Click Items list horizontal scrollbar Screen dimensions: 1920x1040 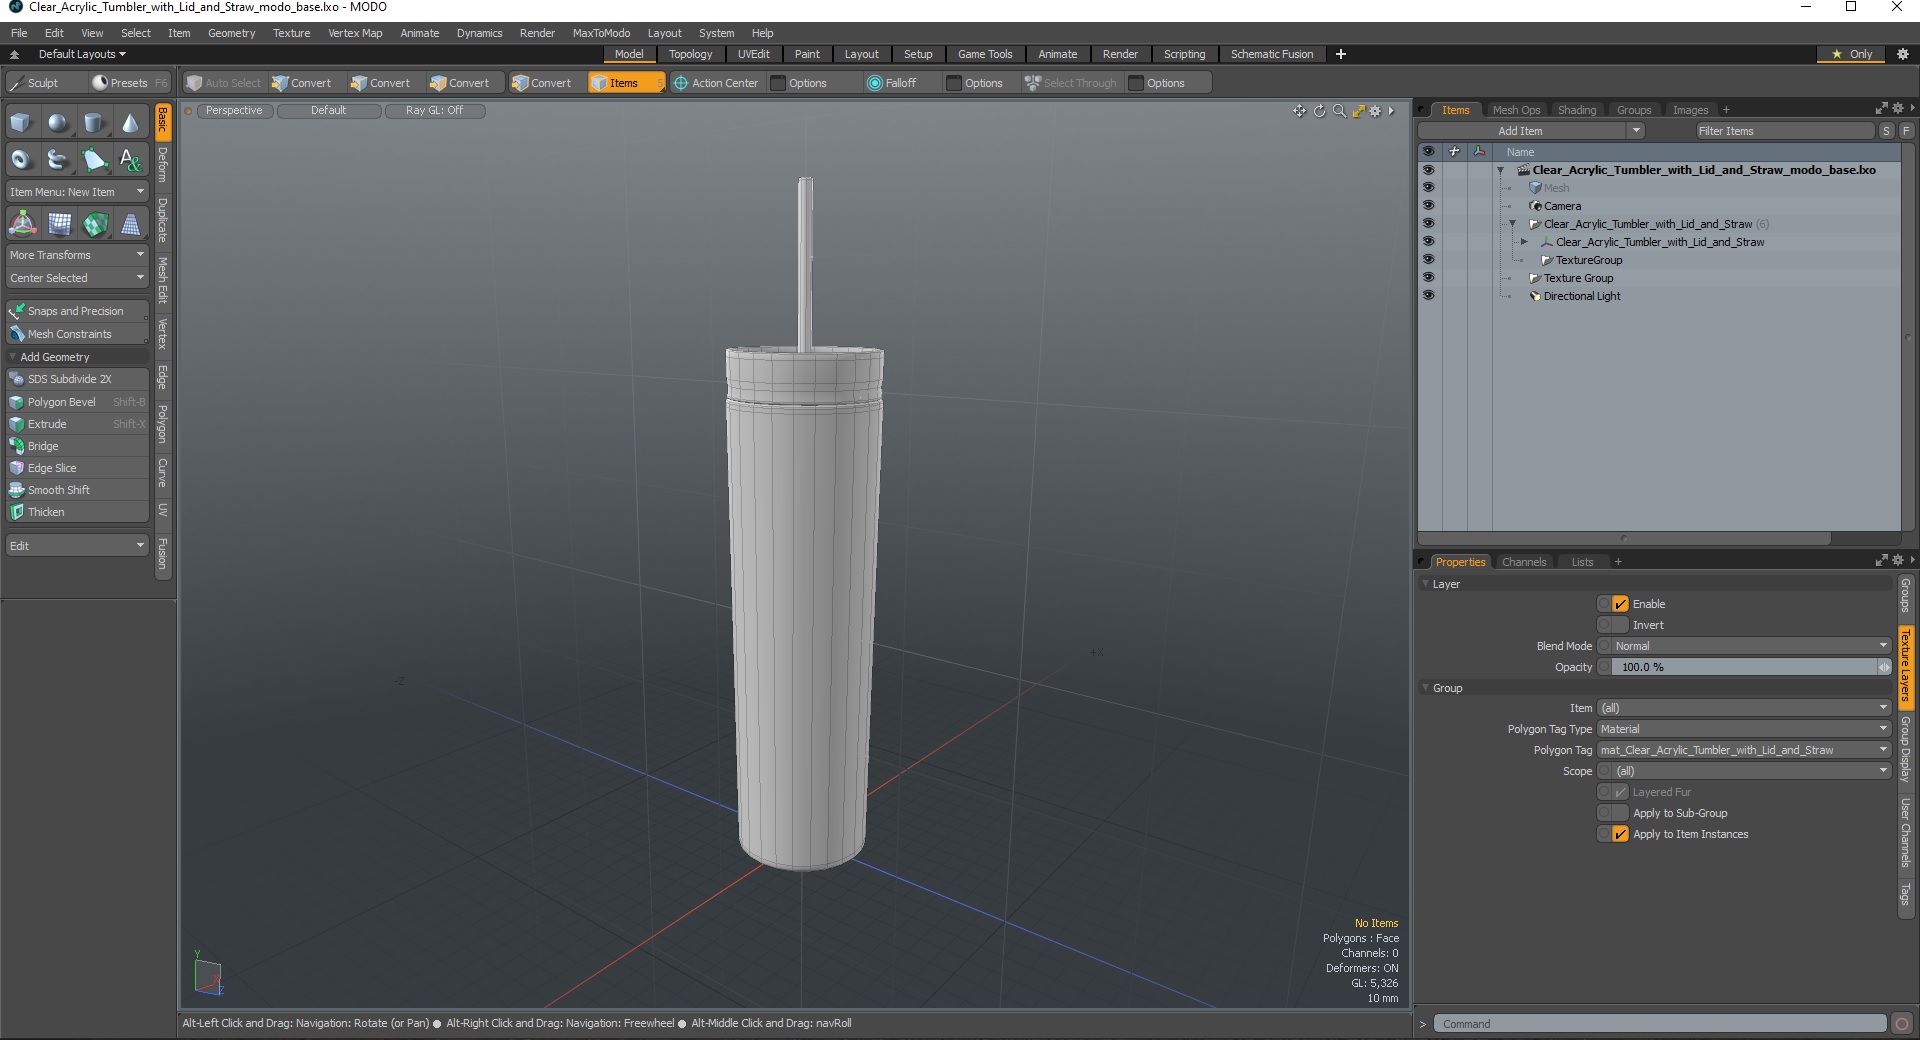[1625, 538]
